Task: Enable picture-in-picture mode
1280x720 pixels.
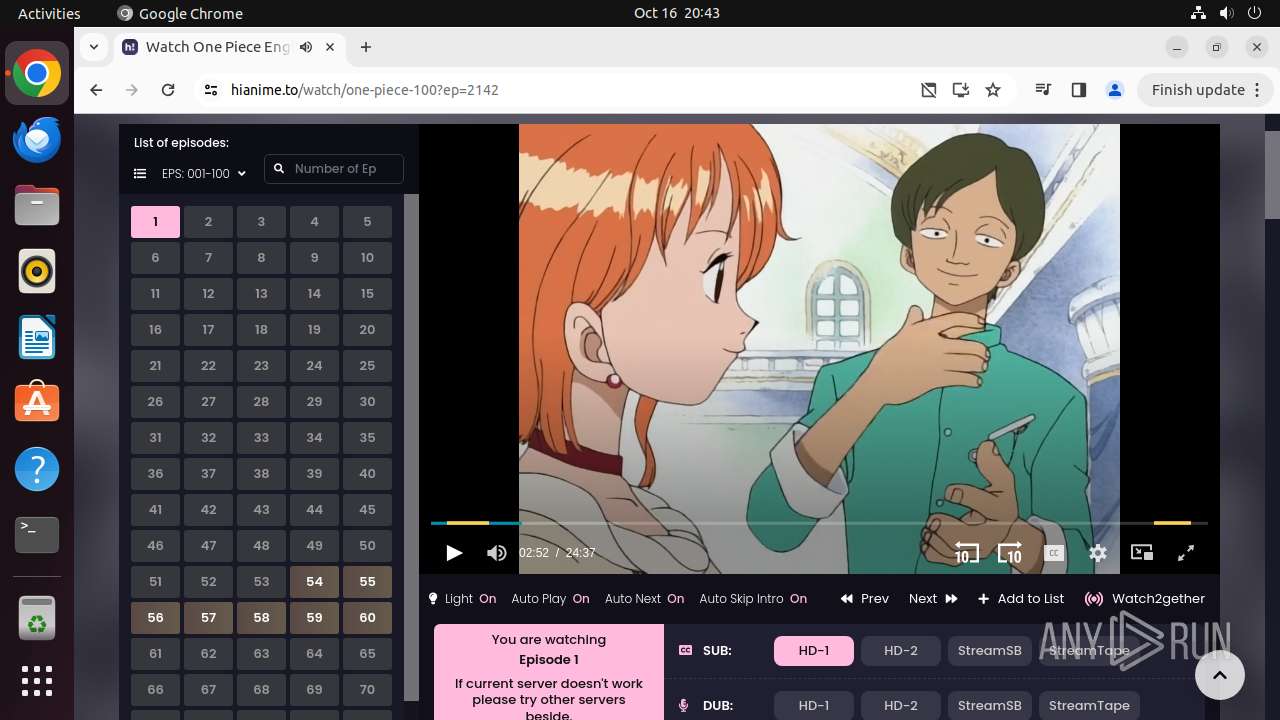Action: click(x=1142, y=552)
